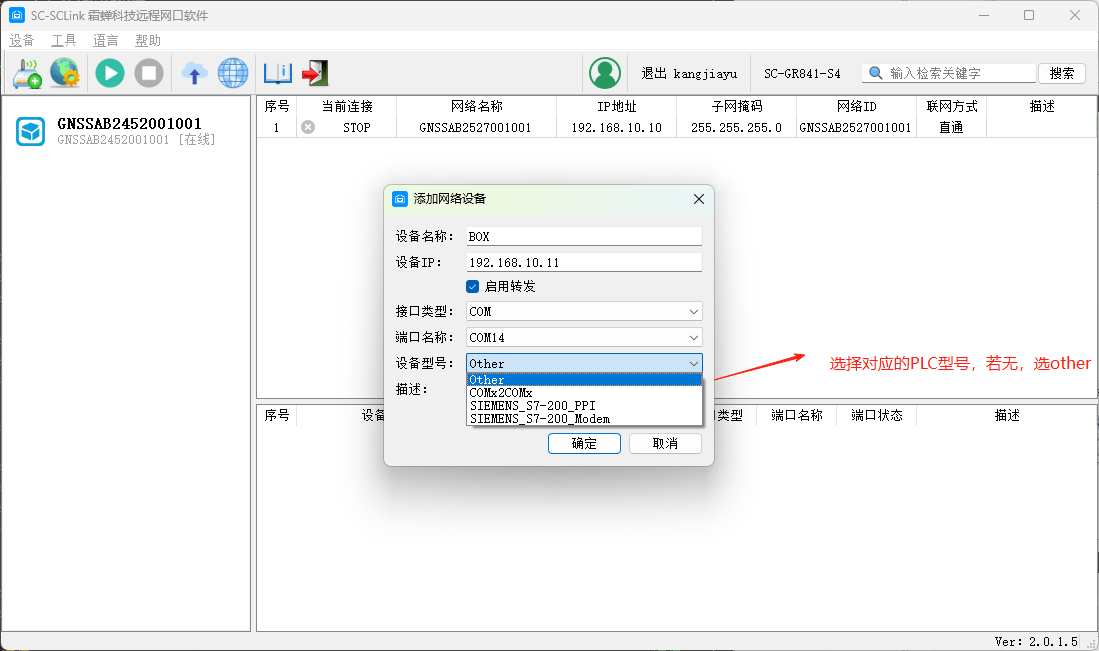Image resolution: width=1099 pixels, height=651 pixels.
Task: Click the 网络ID column header
Action: point(856,107)
